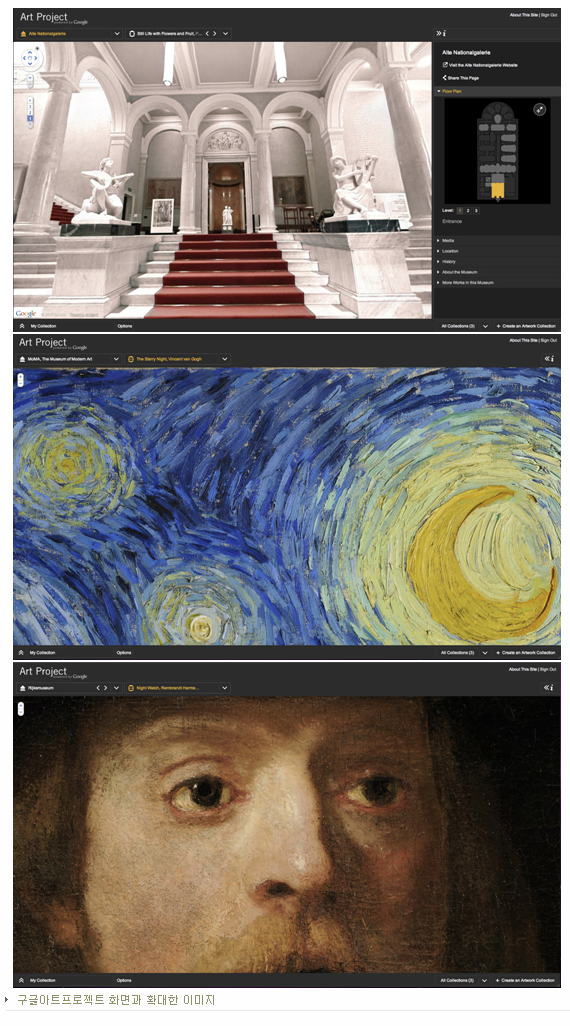
Task: Click the zoom control on Night Watch image
Action: coord(20,708)
